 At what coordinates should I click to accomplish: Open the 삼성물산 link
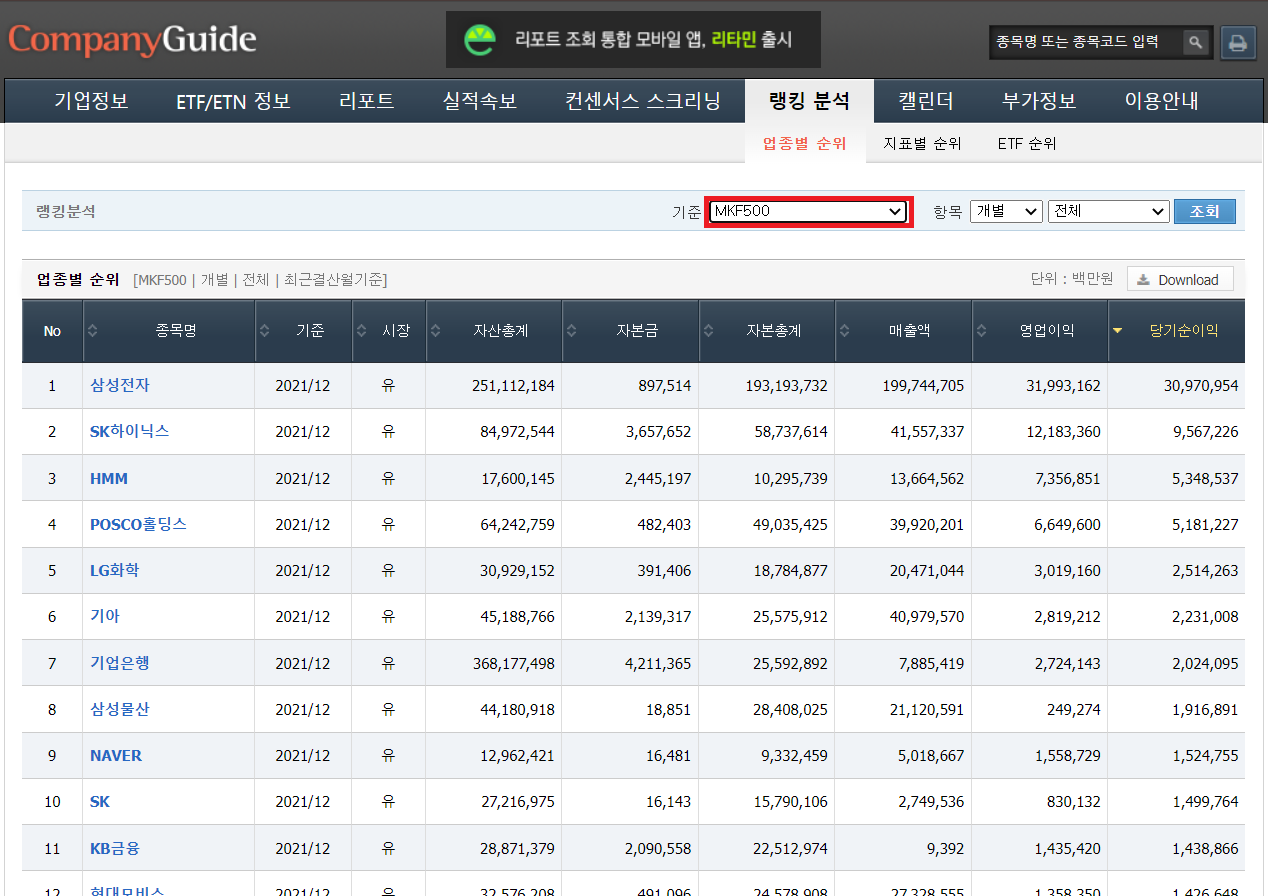[x=120, y=709]
